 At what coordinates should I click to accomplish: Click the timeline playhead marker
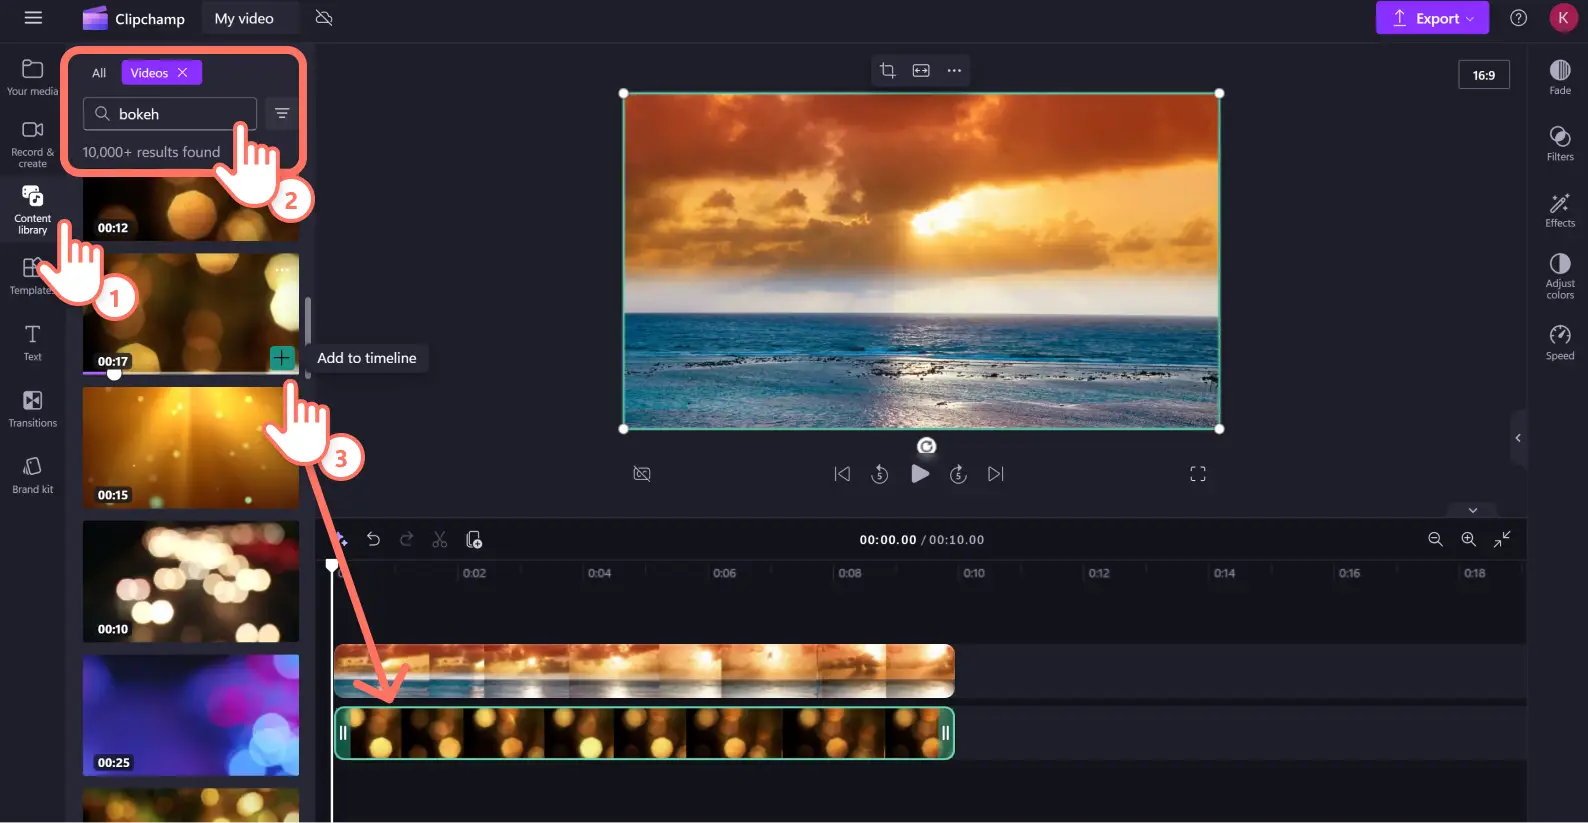332,566
